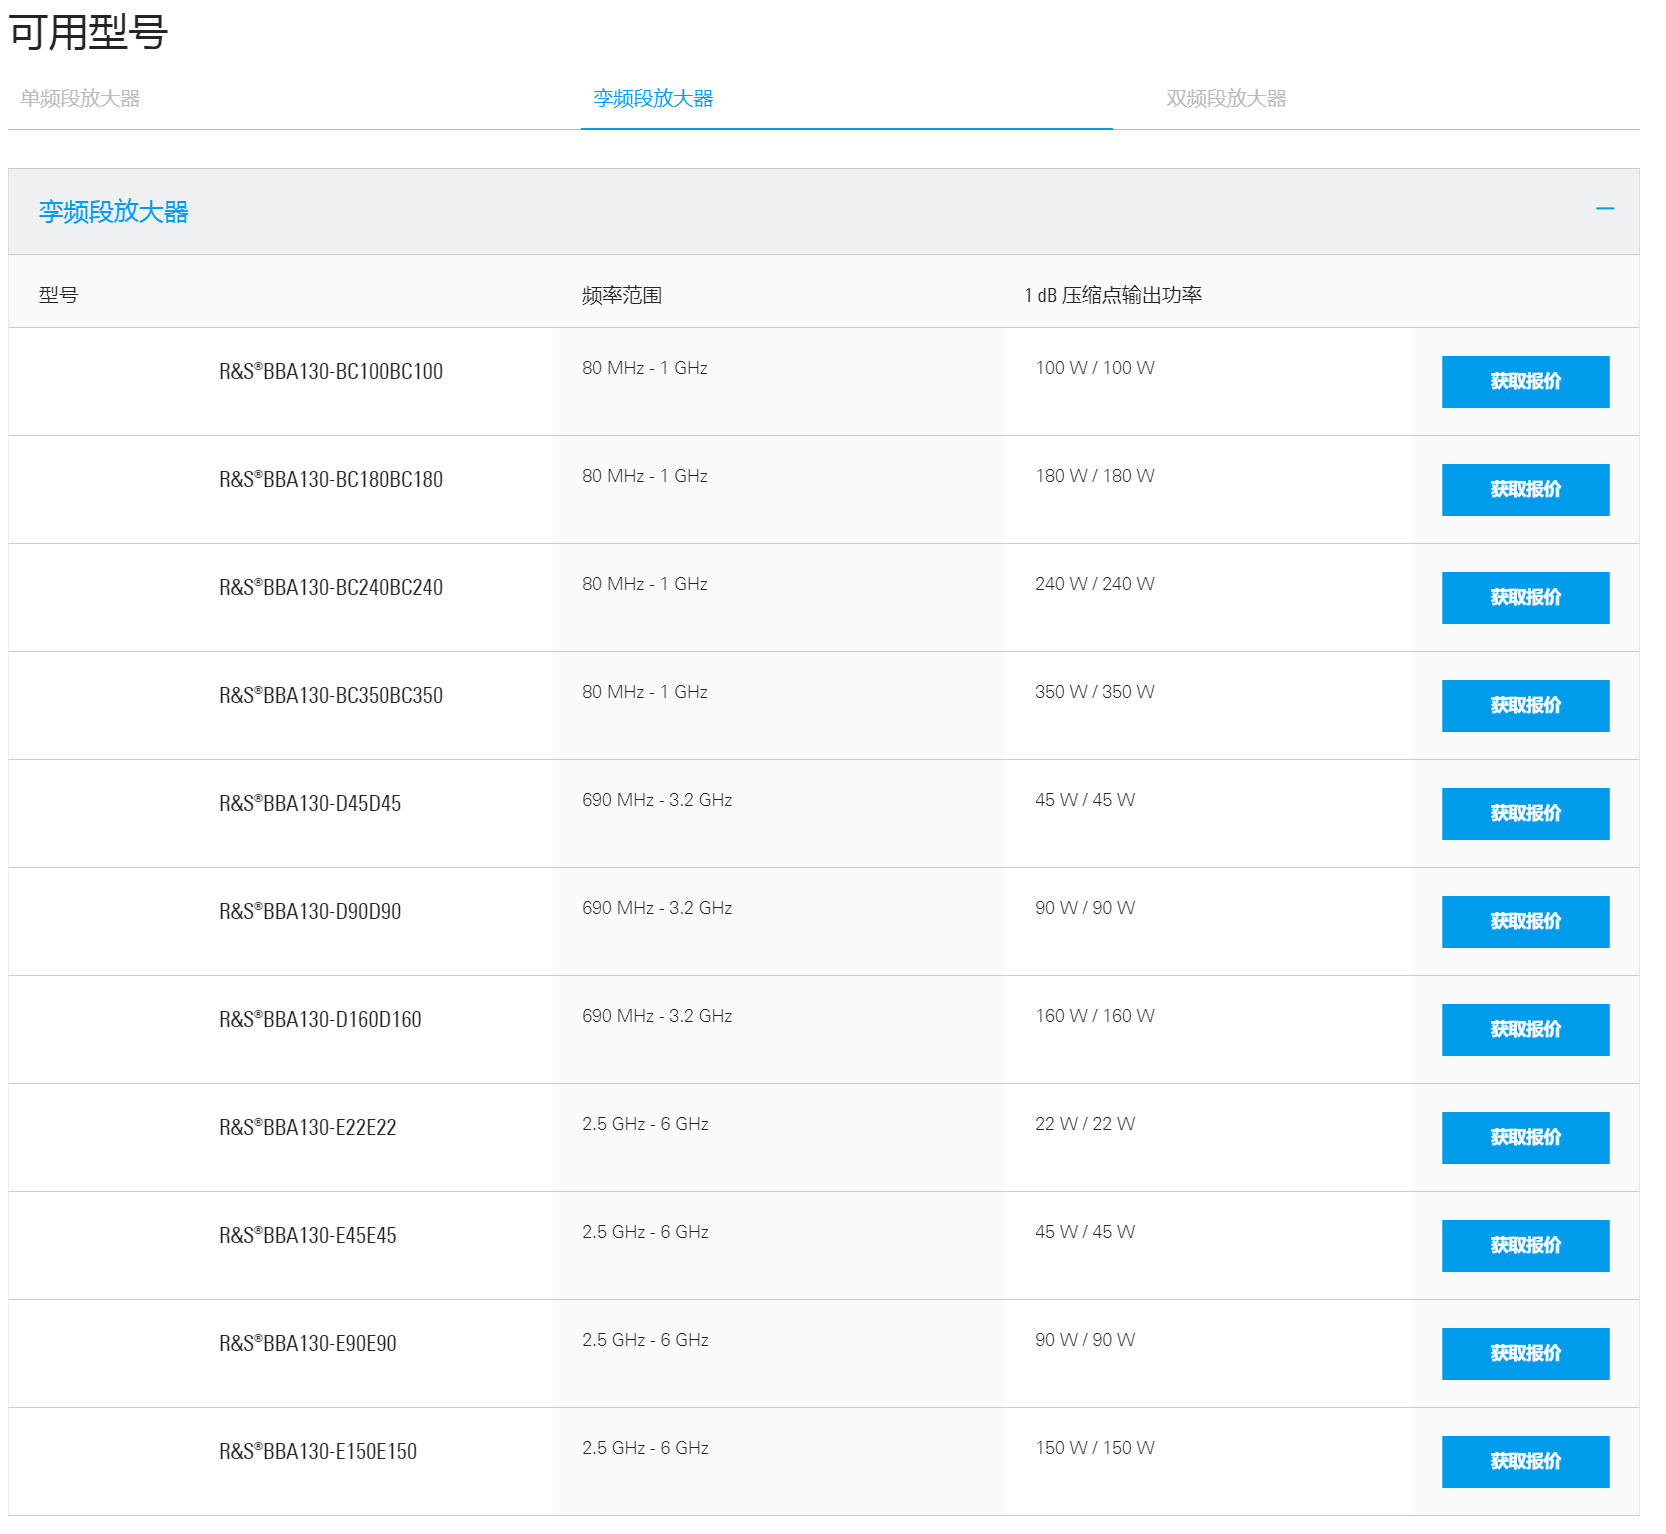Click the 160 W / 160 W power value
1666x1534 pixels.
pos(1095,1016)
